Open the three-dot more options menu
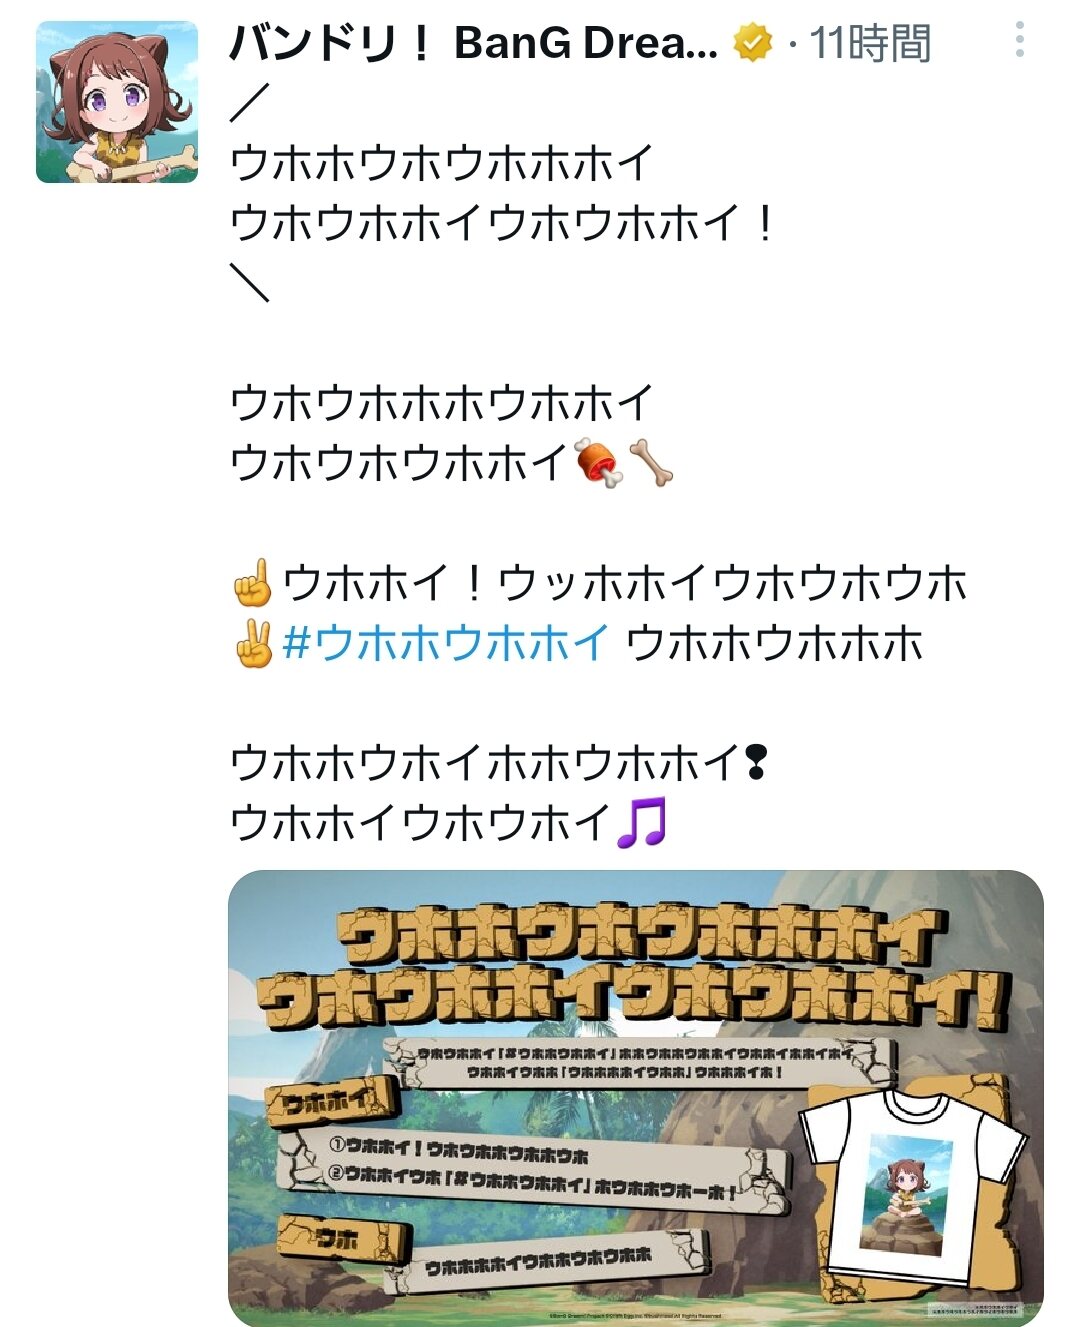 pyautogui.click(x=1019, y=40)
